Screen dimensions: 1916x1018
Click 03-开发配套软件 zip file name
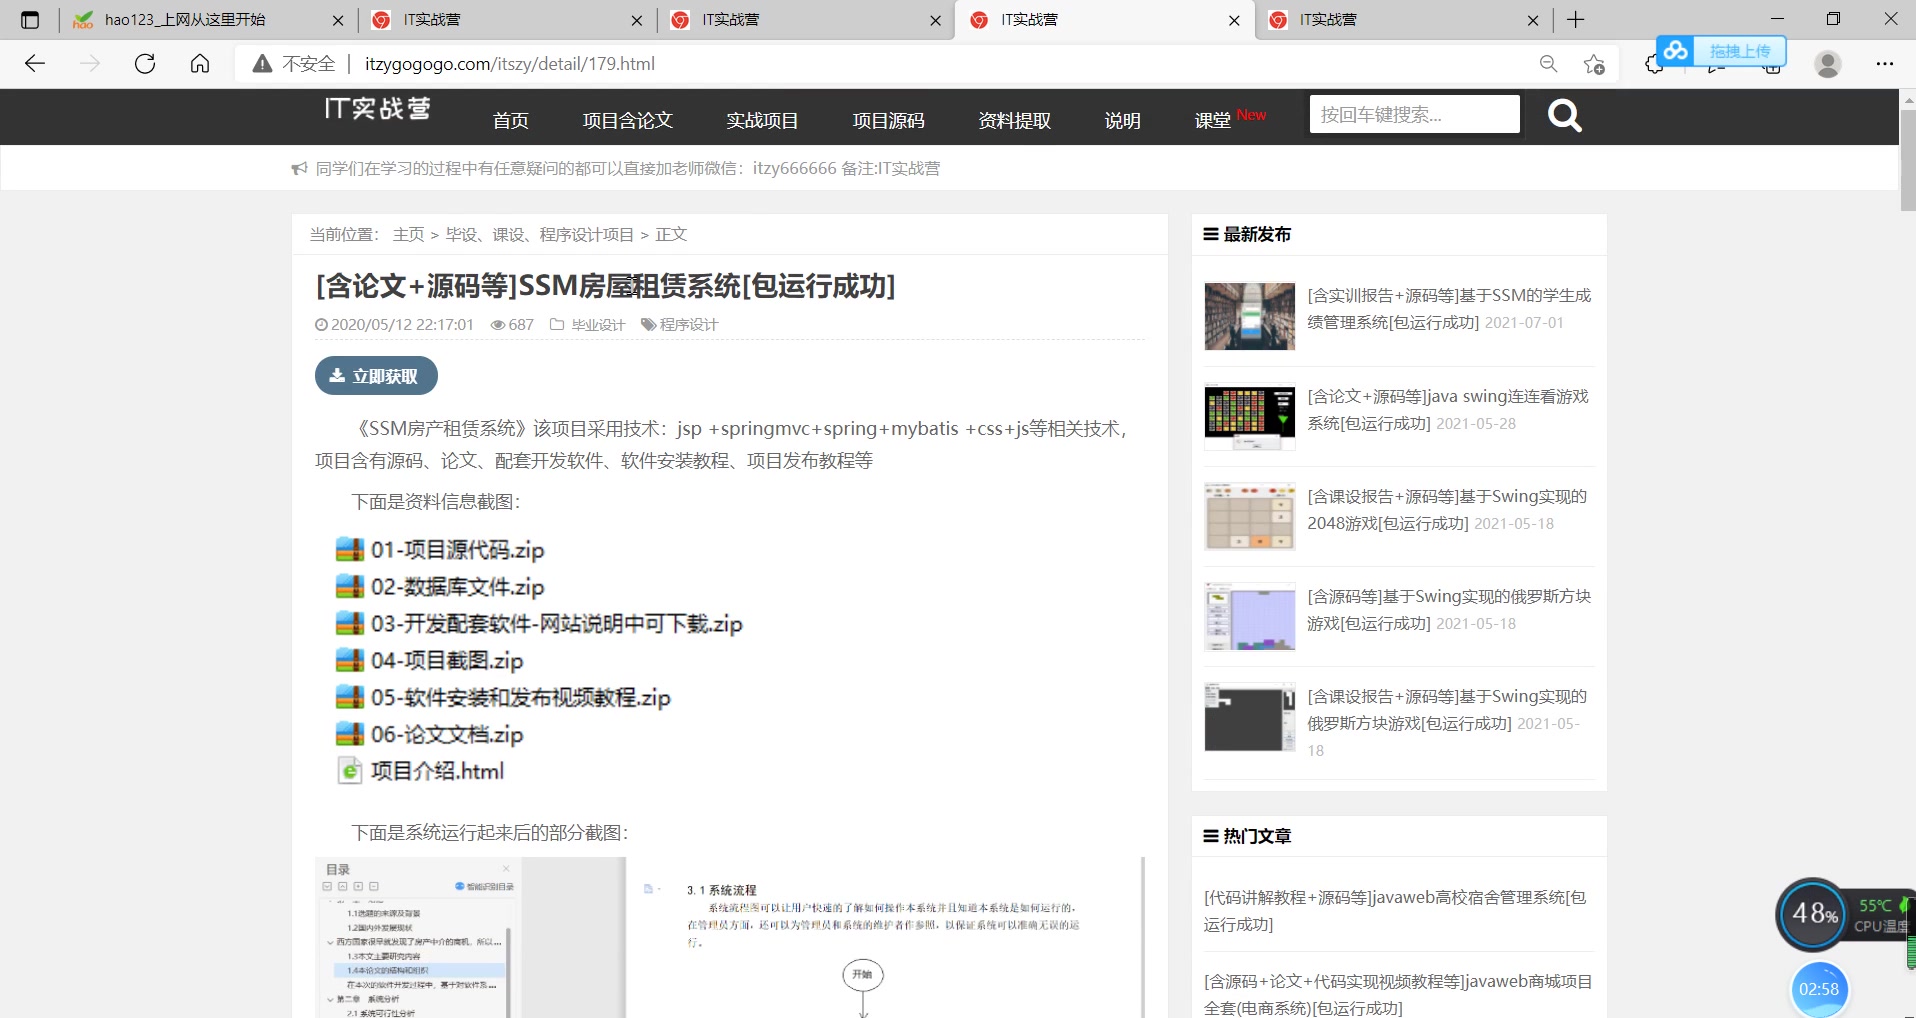click(x=557, y=623)
